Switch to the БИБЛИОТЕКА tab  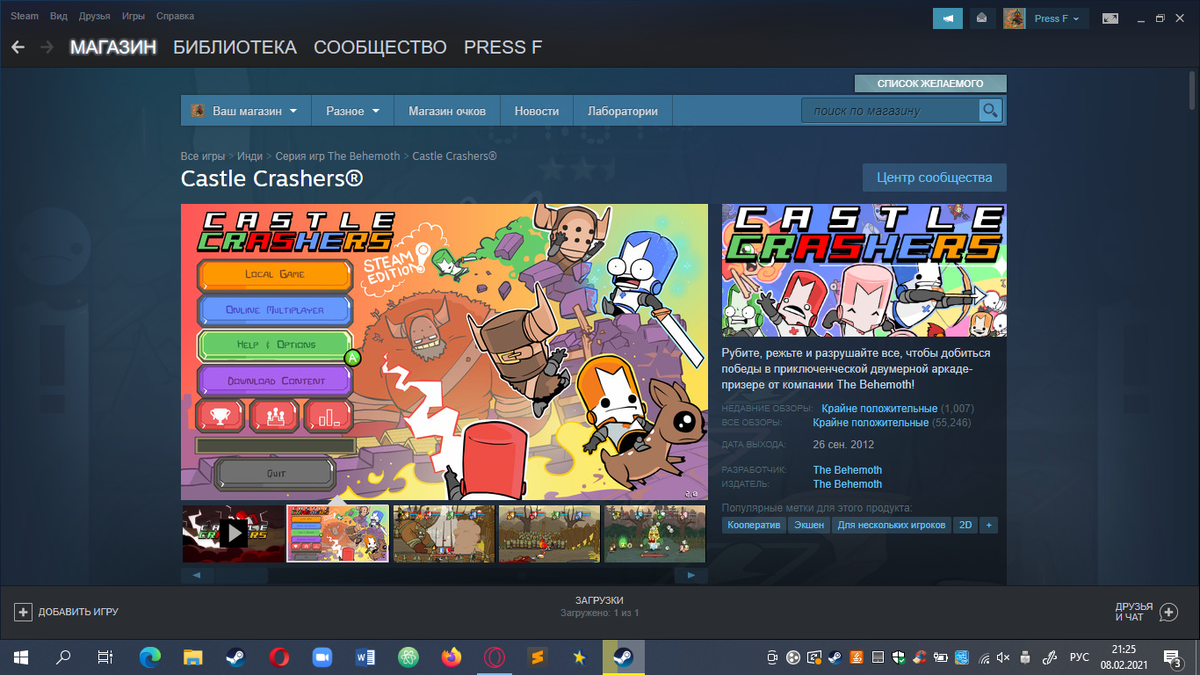[x=235, y=47]
